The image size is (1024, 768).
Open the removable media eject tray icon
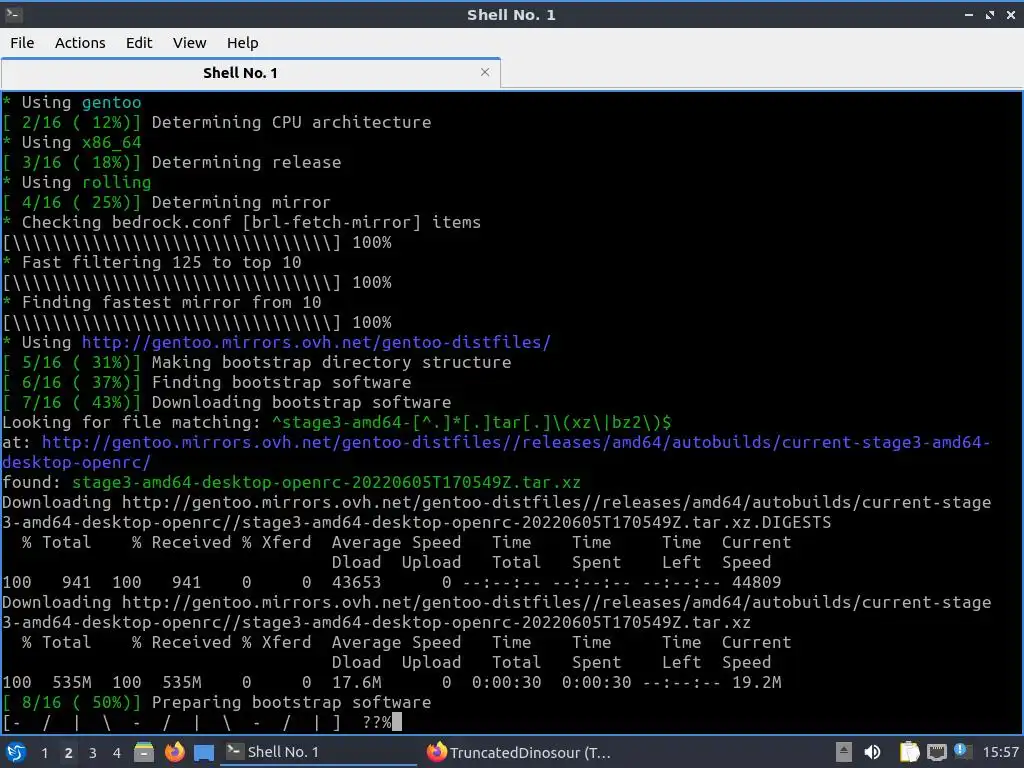[x=844, y=752]
